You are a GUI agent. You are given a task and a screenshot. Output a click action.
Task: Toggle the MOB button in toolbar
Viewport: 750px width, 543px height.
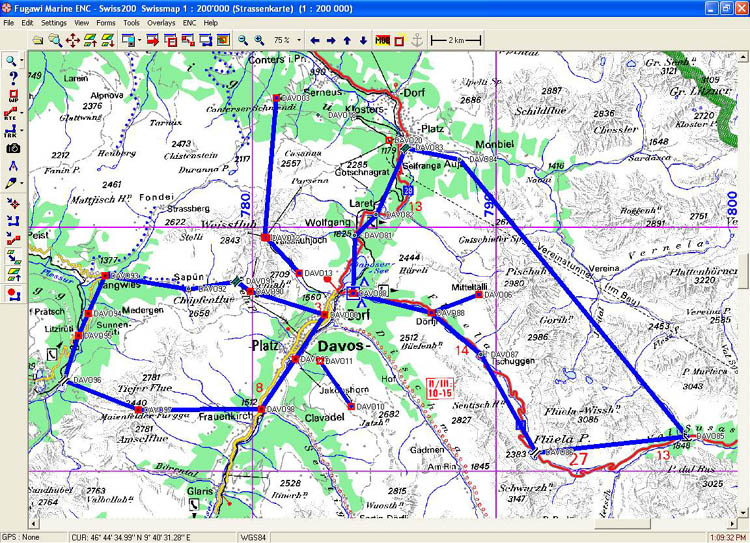(x=382, y=40)
